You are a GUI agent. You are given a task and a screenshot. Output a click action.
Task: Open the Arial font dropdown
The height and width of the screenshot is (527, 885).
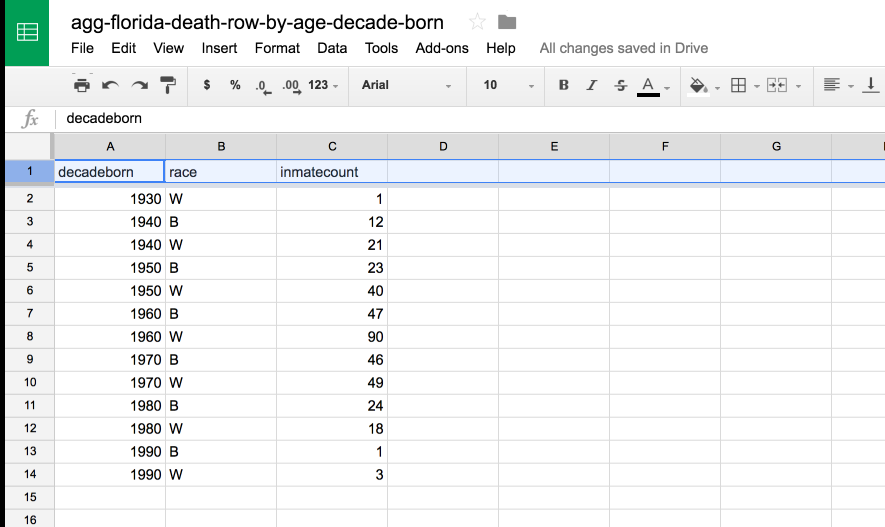407,85
